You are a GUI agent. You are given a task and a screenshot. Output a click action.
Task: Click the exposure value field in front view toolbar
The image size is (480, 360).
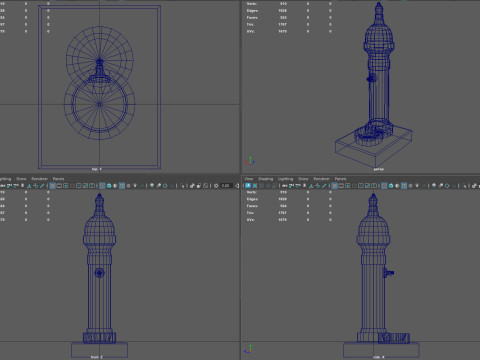pyautogui.click(x=226, y=186)
